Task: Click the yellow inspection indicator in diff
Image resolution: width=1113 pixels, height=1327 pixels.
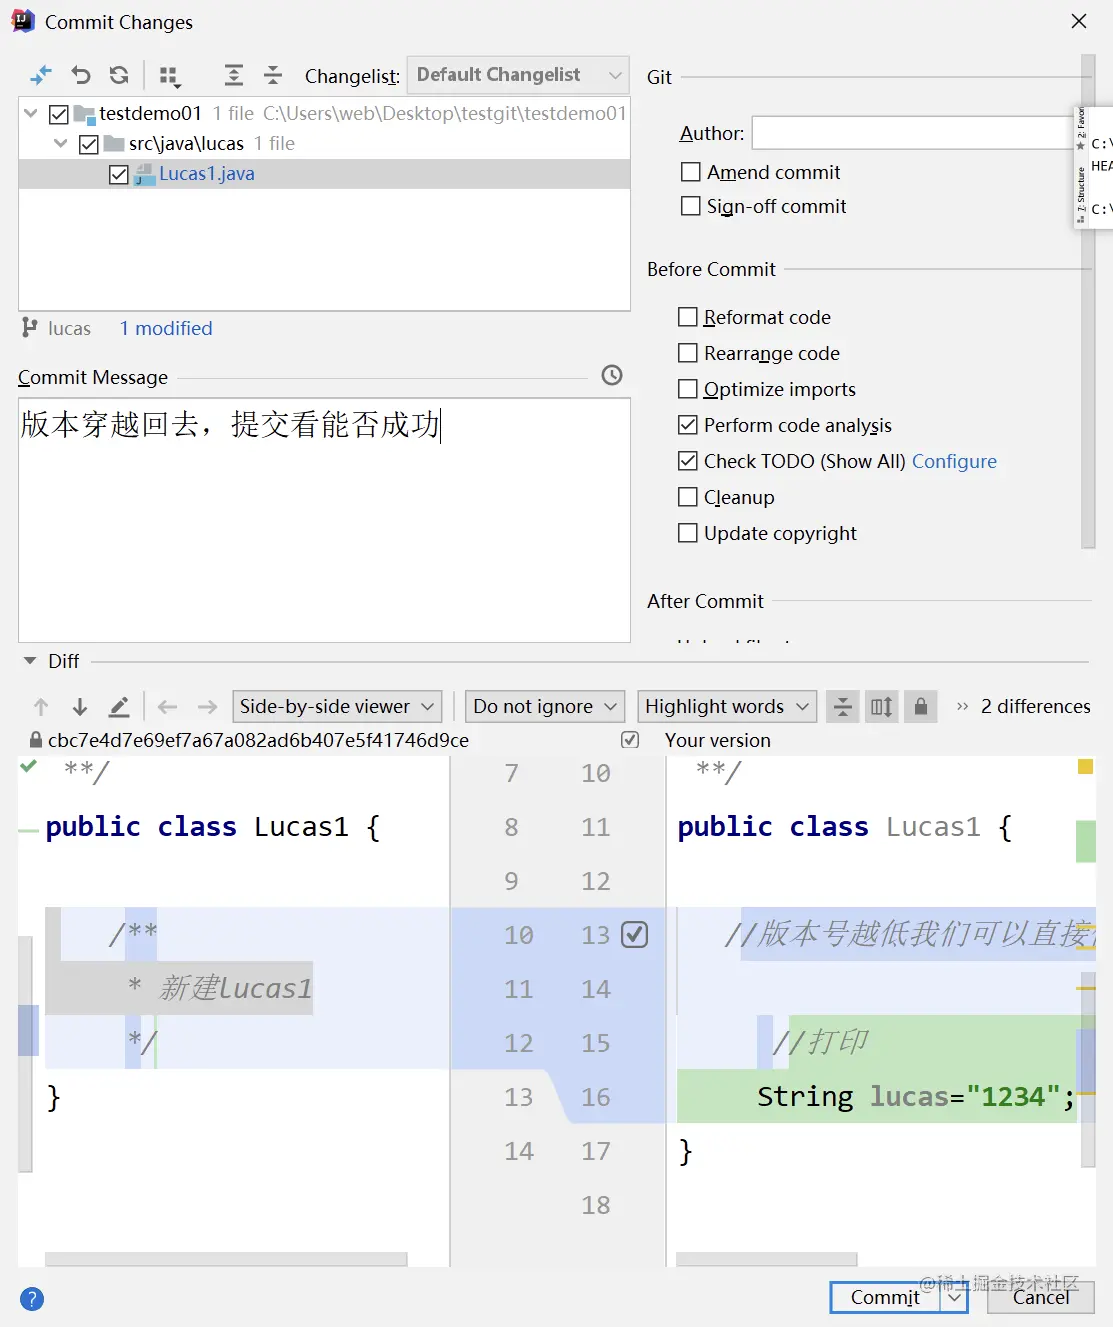Action: [x=1085, y=767]
